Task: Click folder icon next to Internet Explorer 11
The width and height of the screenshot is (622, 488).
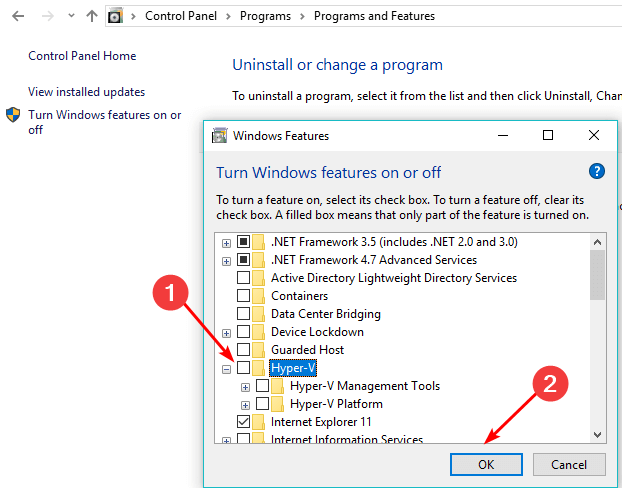Action: pyautogui.click(x=259, y=422)
